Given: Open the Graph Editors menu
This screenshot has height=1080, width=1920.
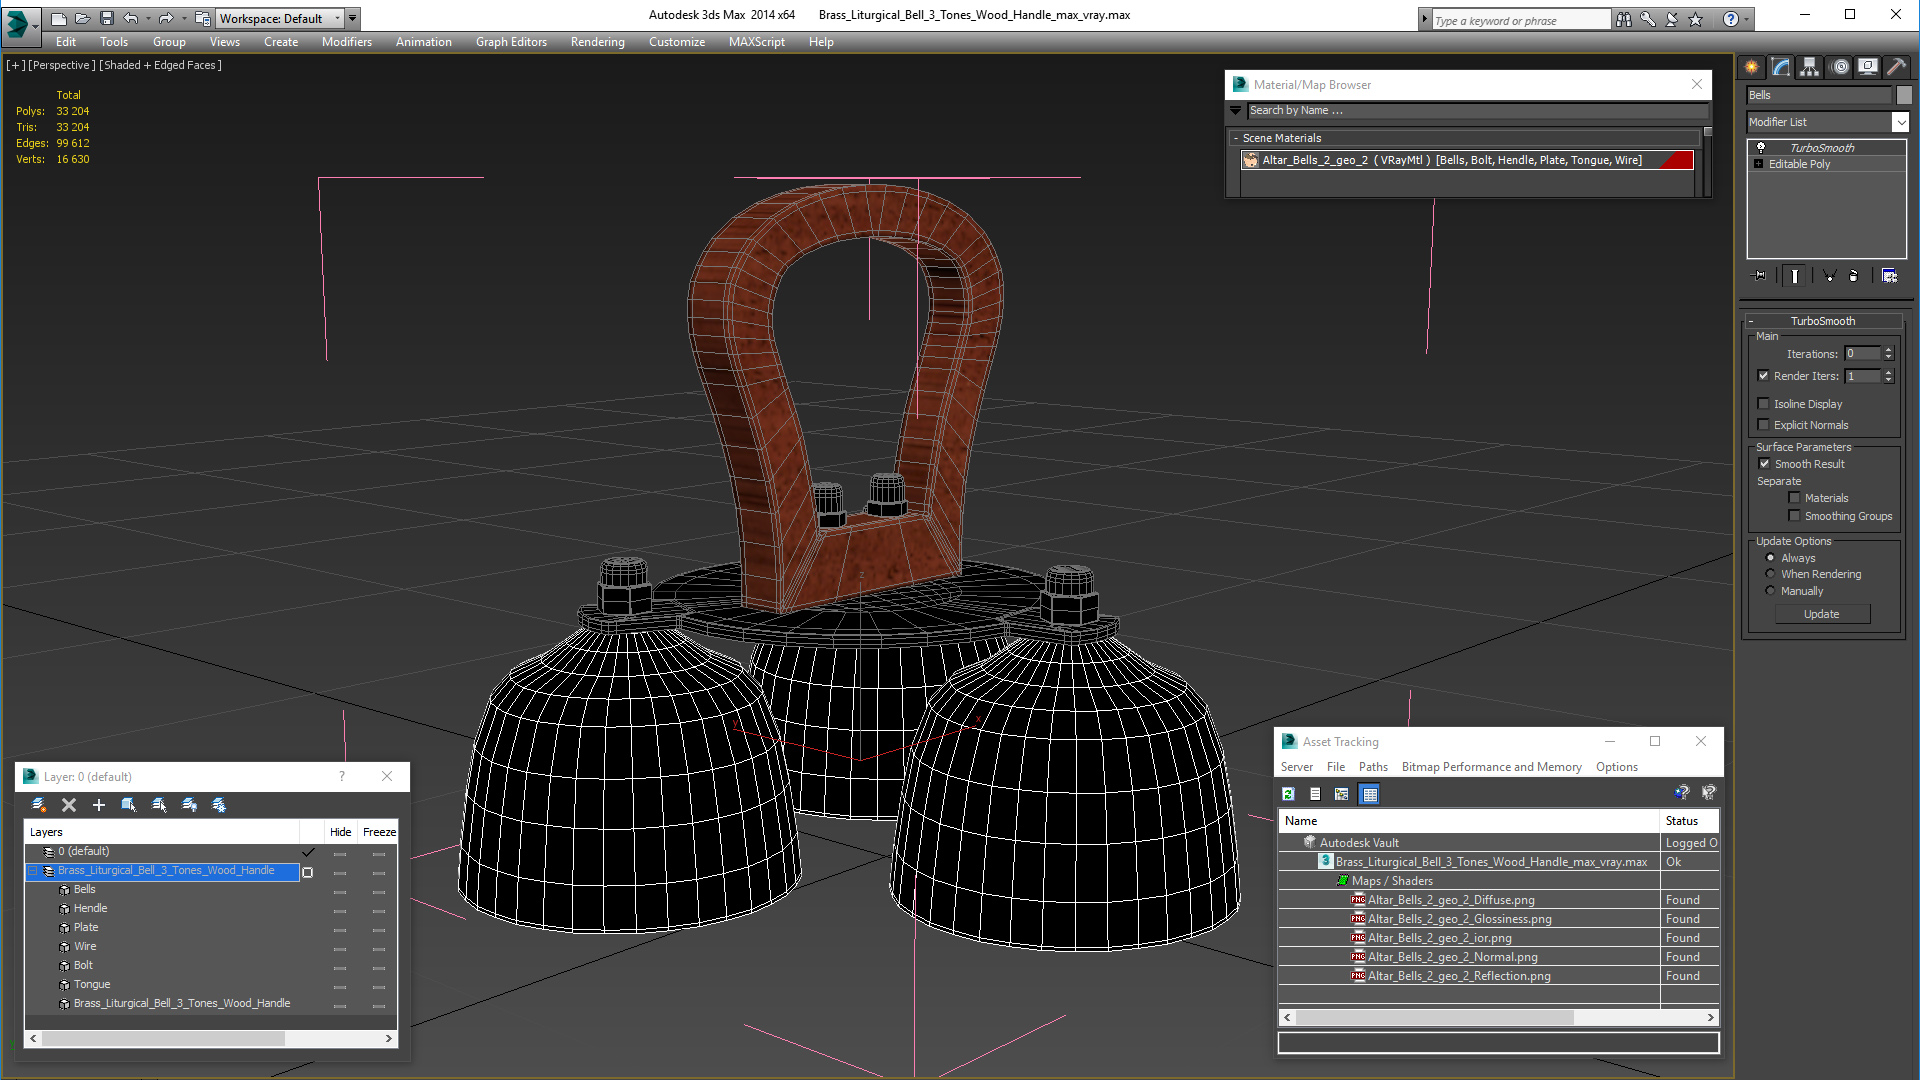Looking at the screenshot, I should coord(511,42).
